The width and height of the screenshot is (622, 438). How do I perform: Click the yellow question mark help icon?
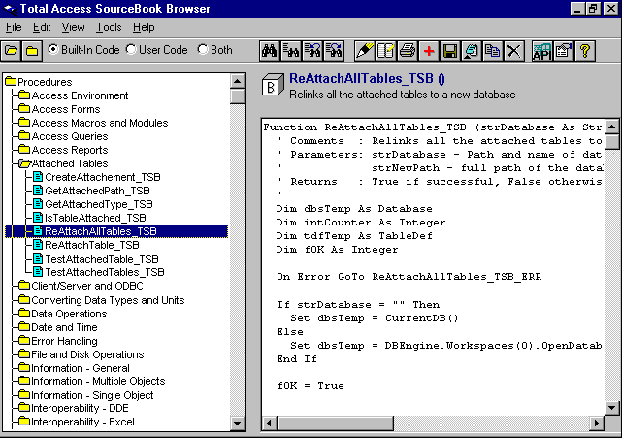pyautogui.click(x=585, y=51)
